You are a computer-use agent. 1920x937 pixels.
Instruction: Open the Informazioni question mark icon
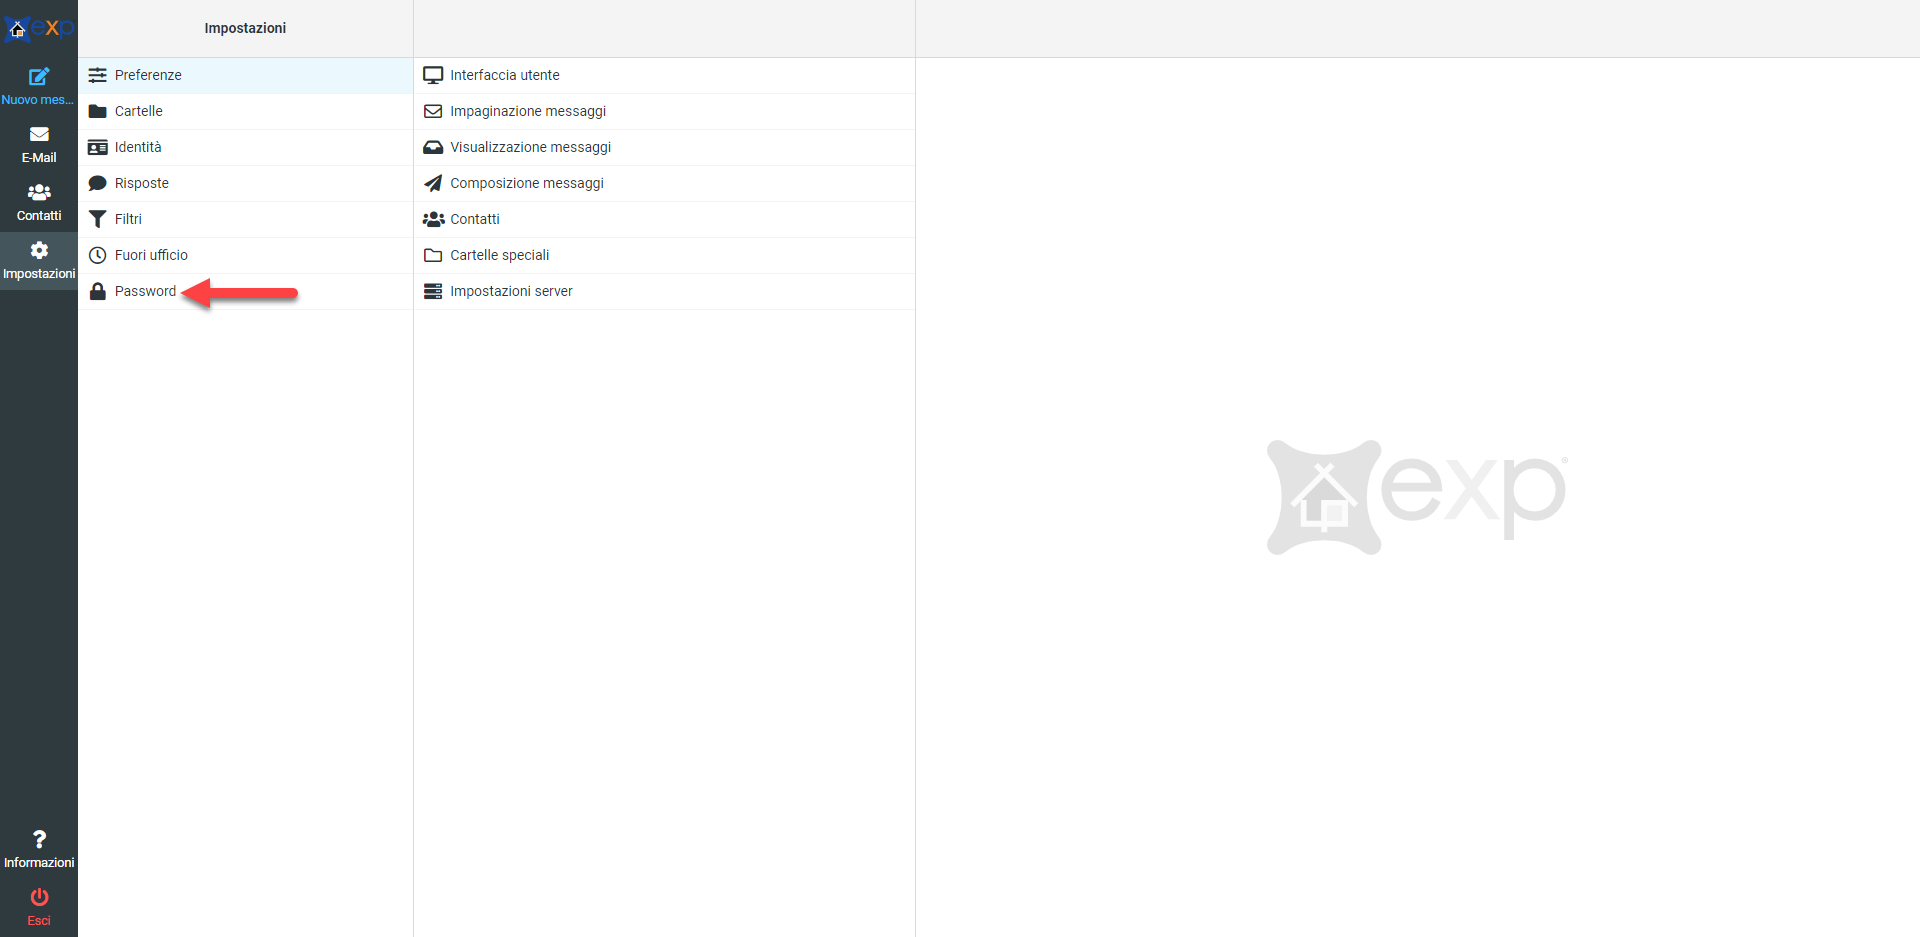[39, 839]
